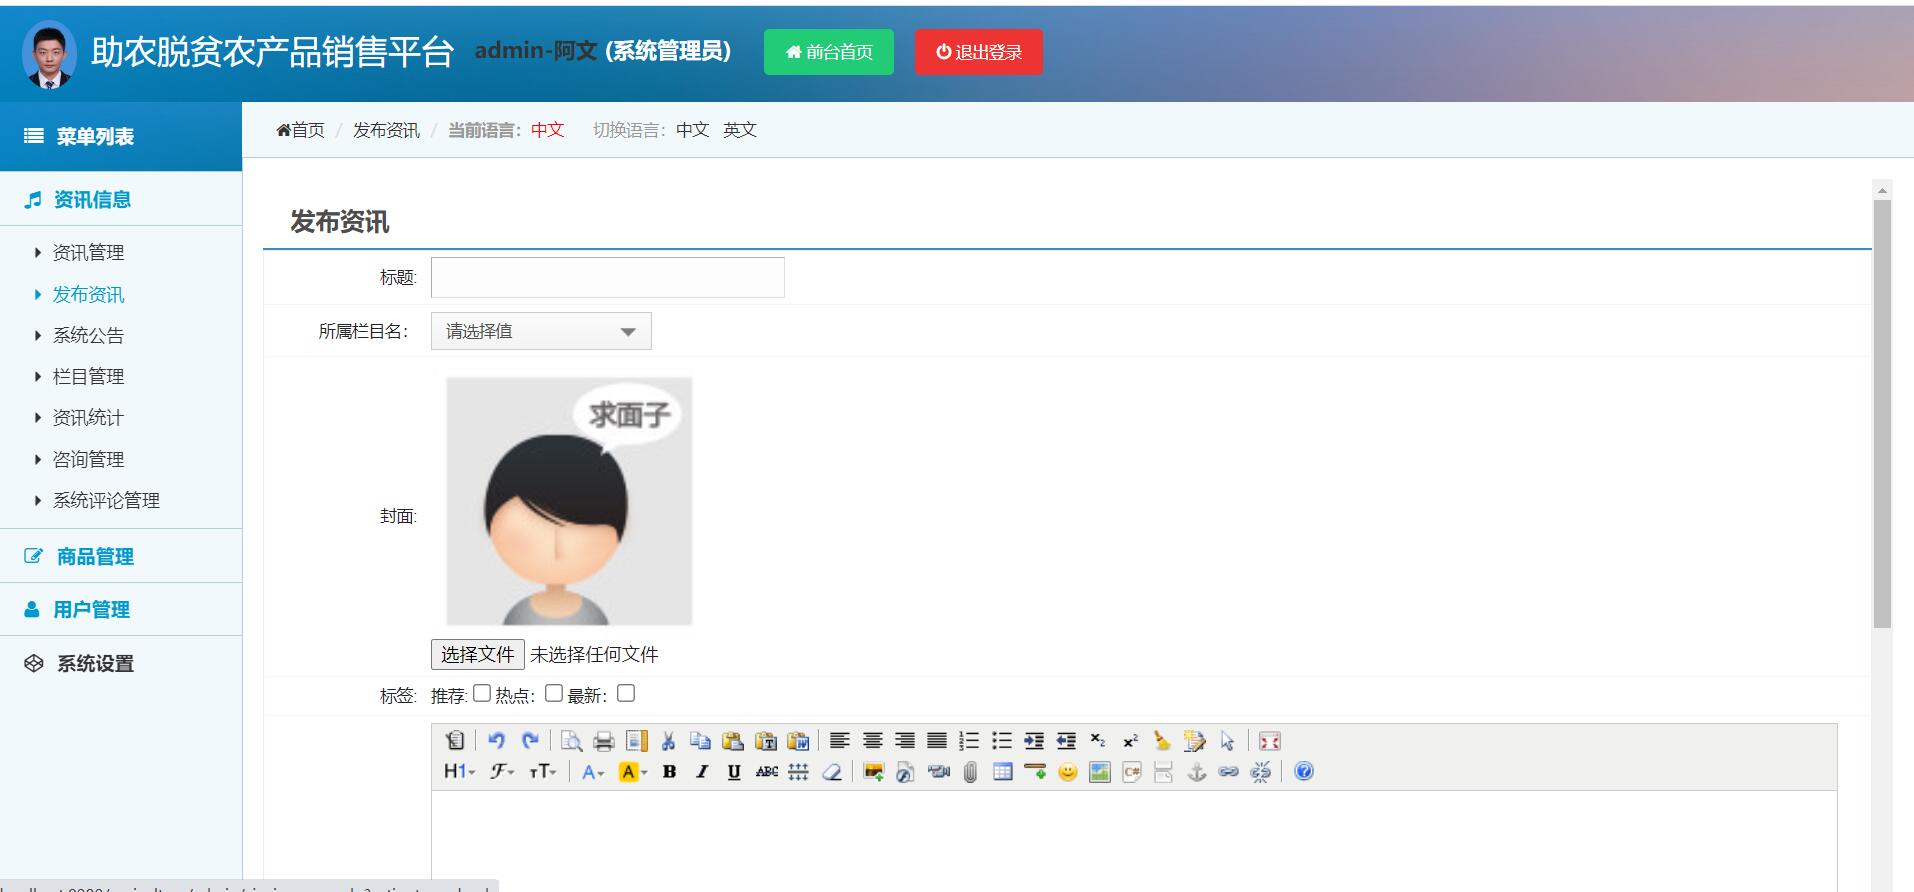Image resolution: width=1914 pixels, height=892 pixels.
Task: Check the 热点 checkbox
Action: [x=554, y=693]
